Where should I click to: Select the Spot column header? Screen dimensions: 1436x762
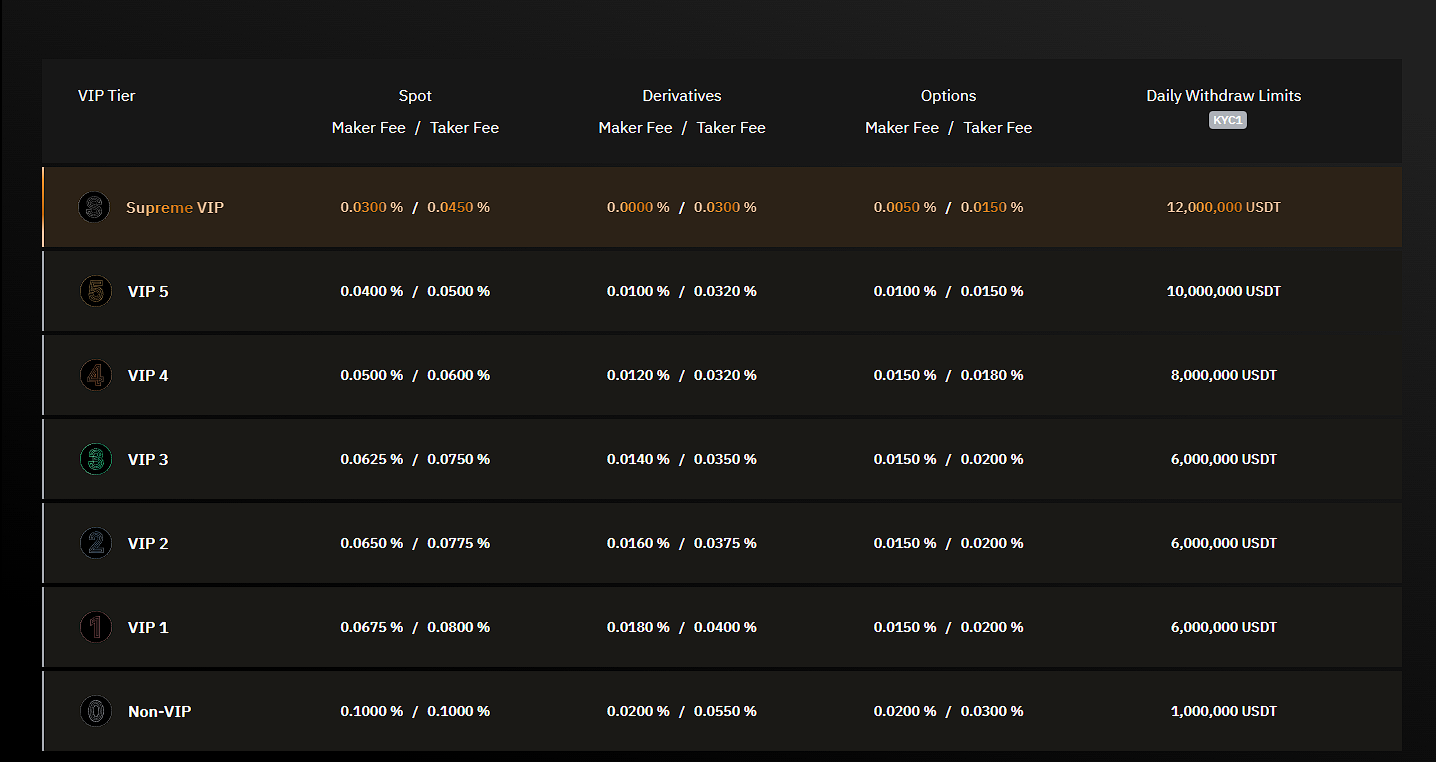click(415, 96)
